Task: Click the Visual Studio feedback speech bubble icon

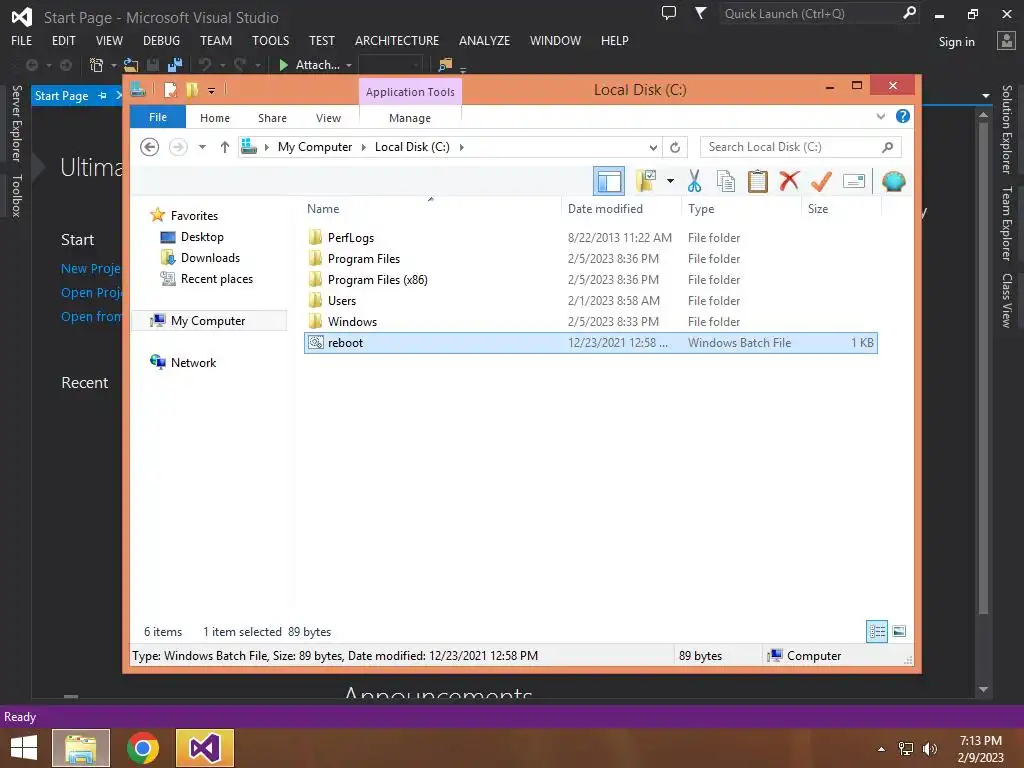Action: point(669,13)
